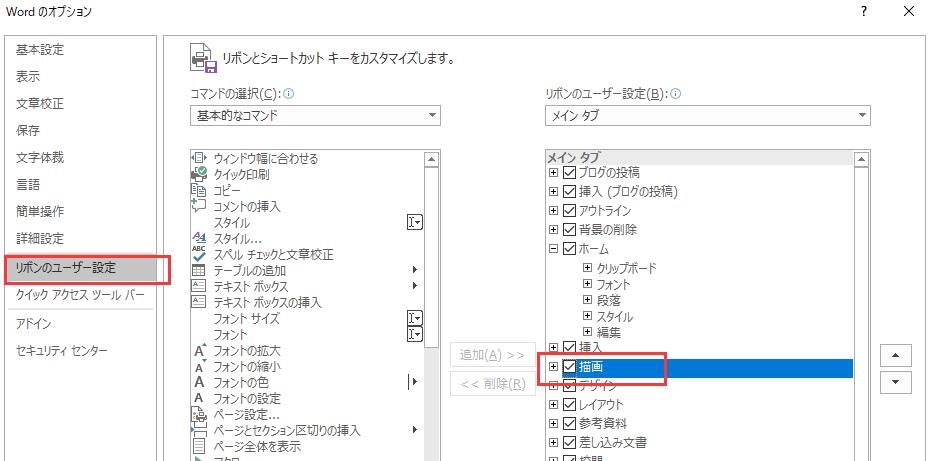Open the 基本設定 options category
The image size is (928, 461).
coord(40,50)
